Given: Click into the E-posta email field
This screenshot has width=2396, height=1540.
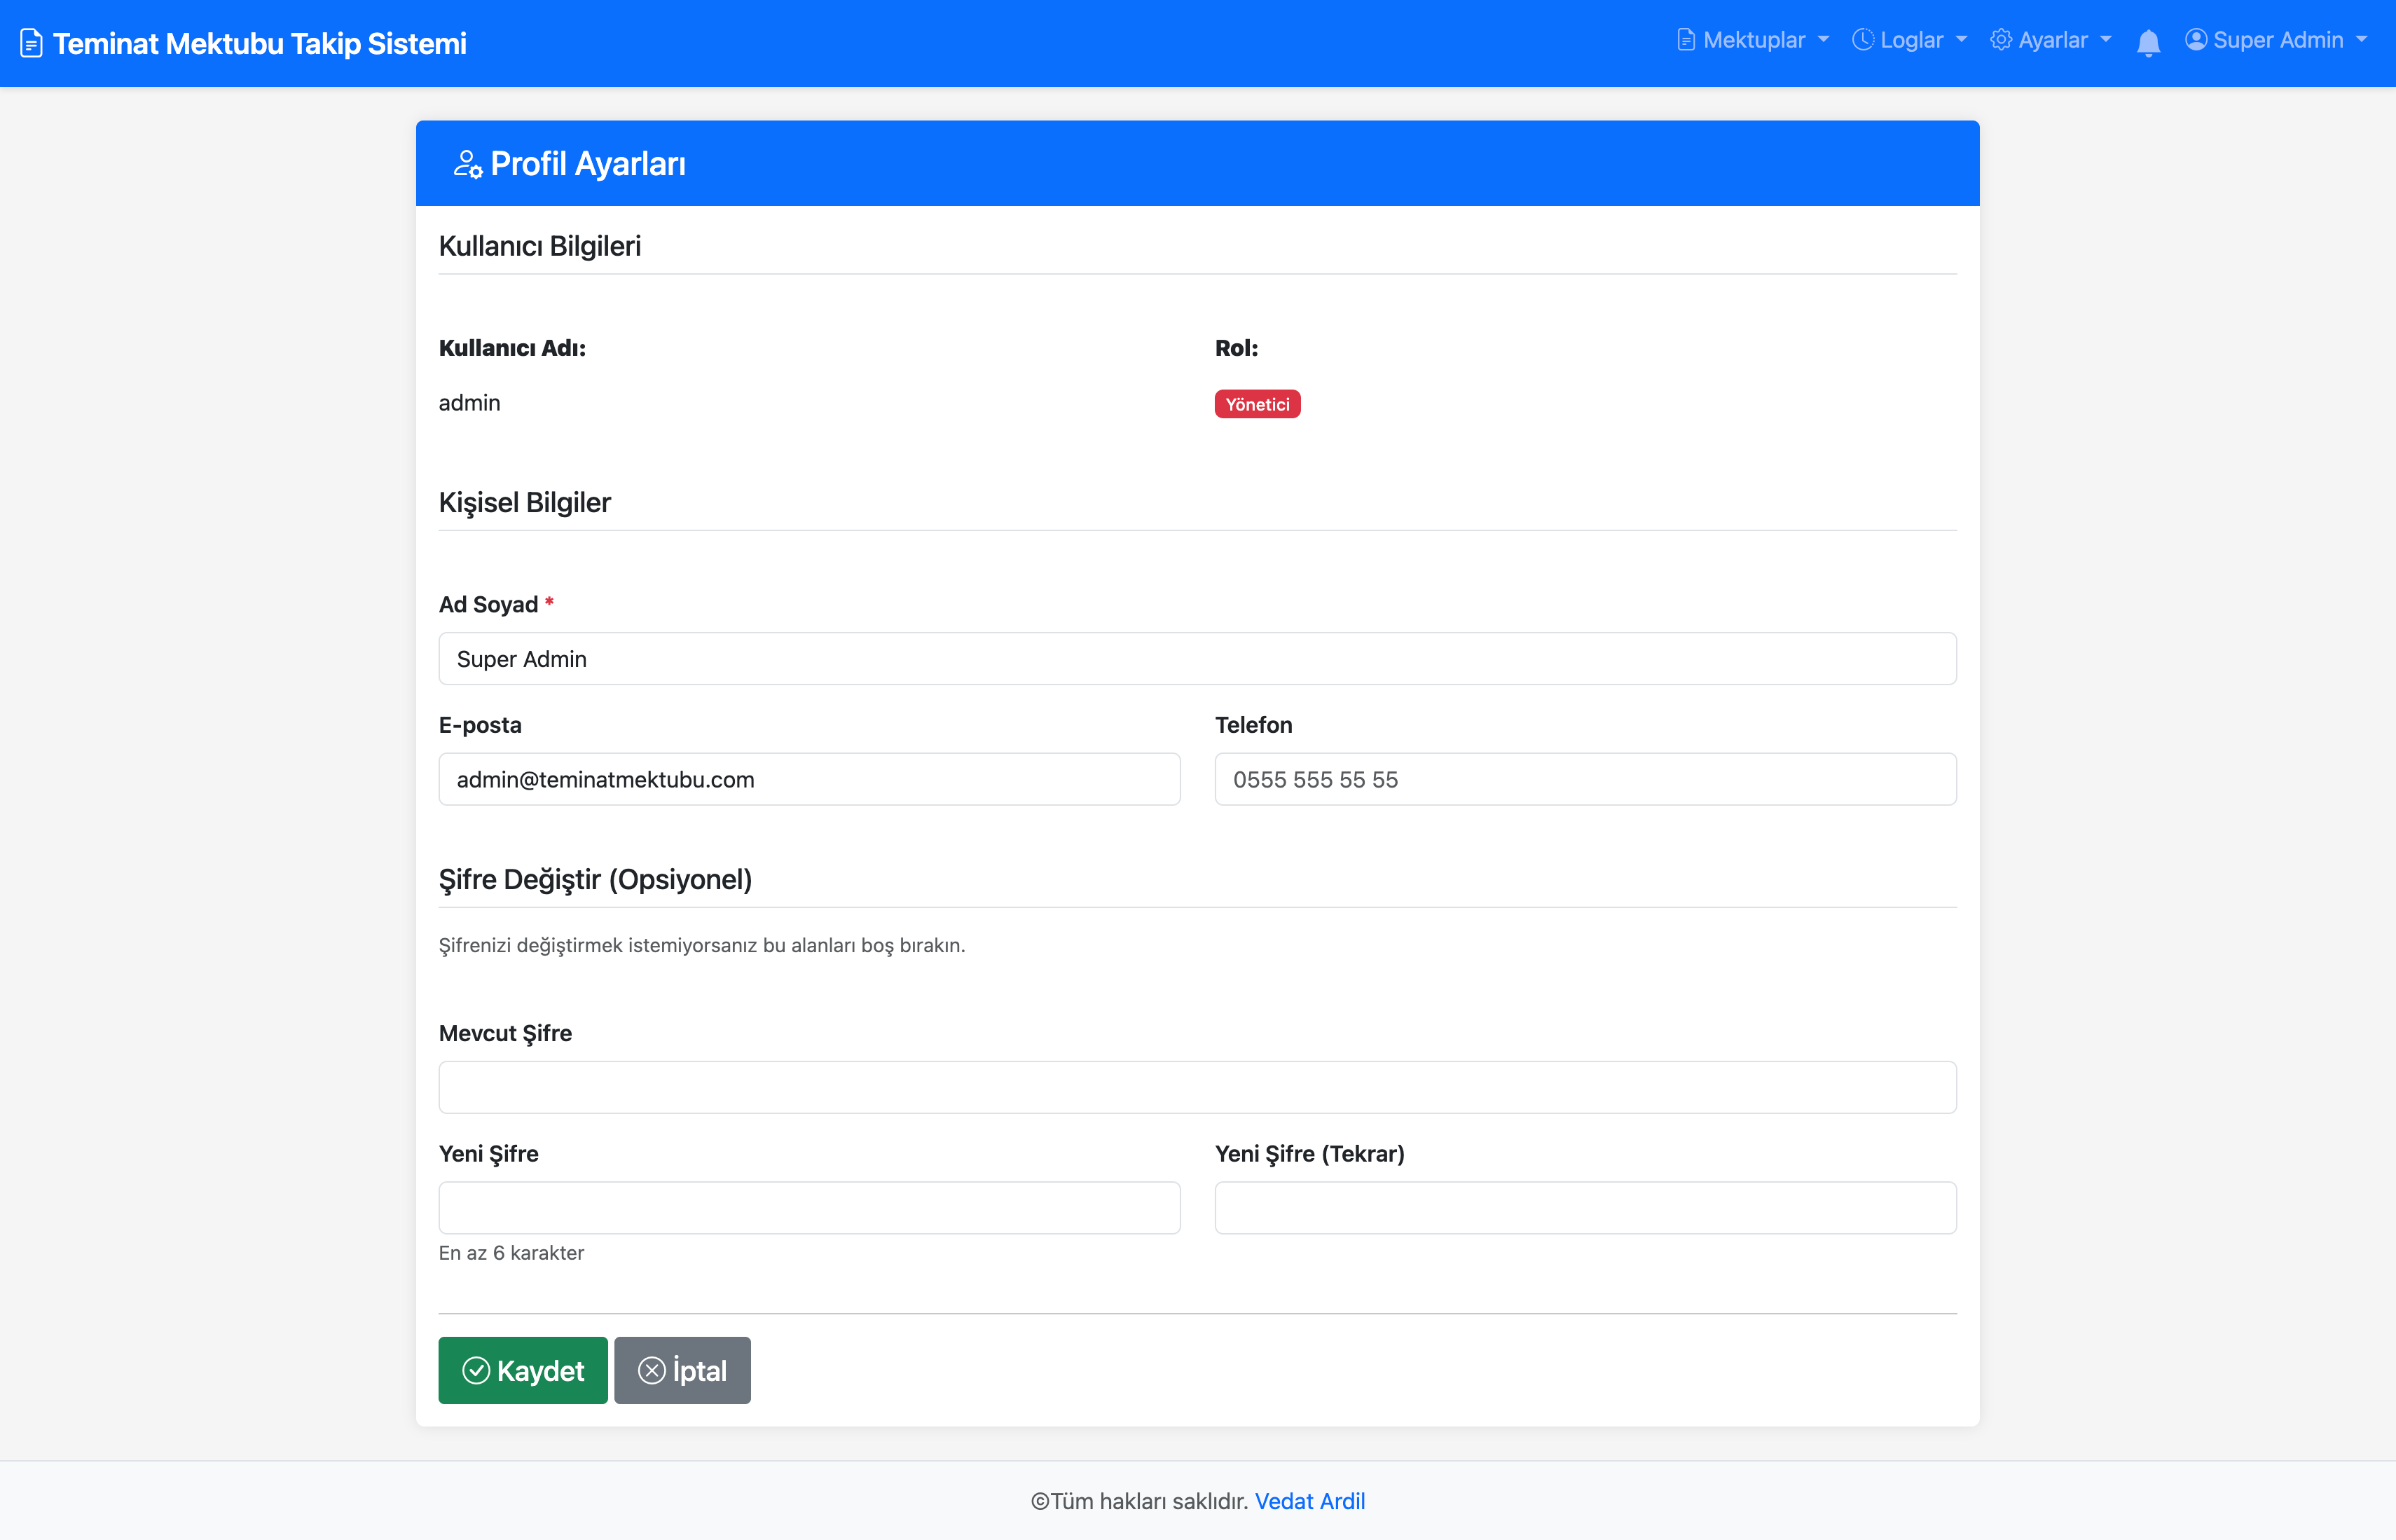Looking at the screenshot, I should coord(809,779).
